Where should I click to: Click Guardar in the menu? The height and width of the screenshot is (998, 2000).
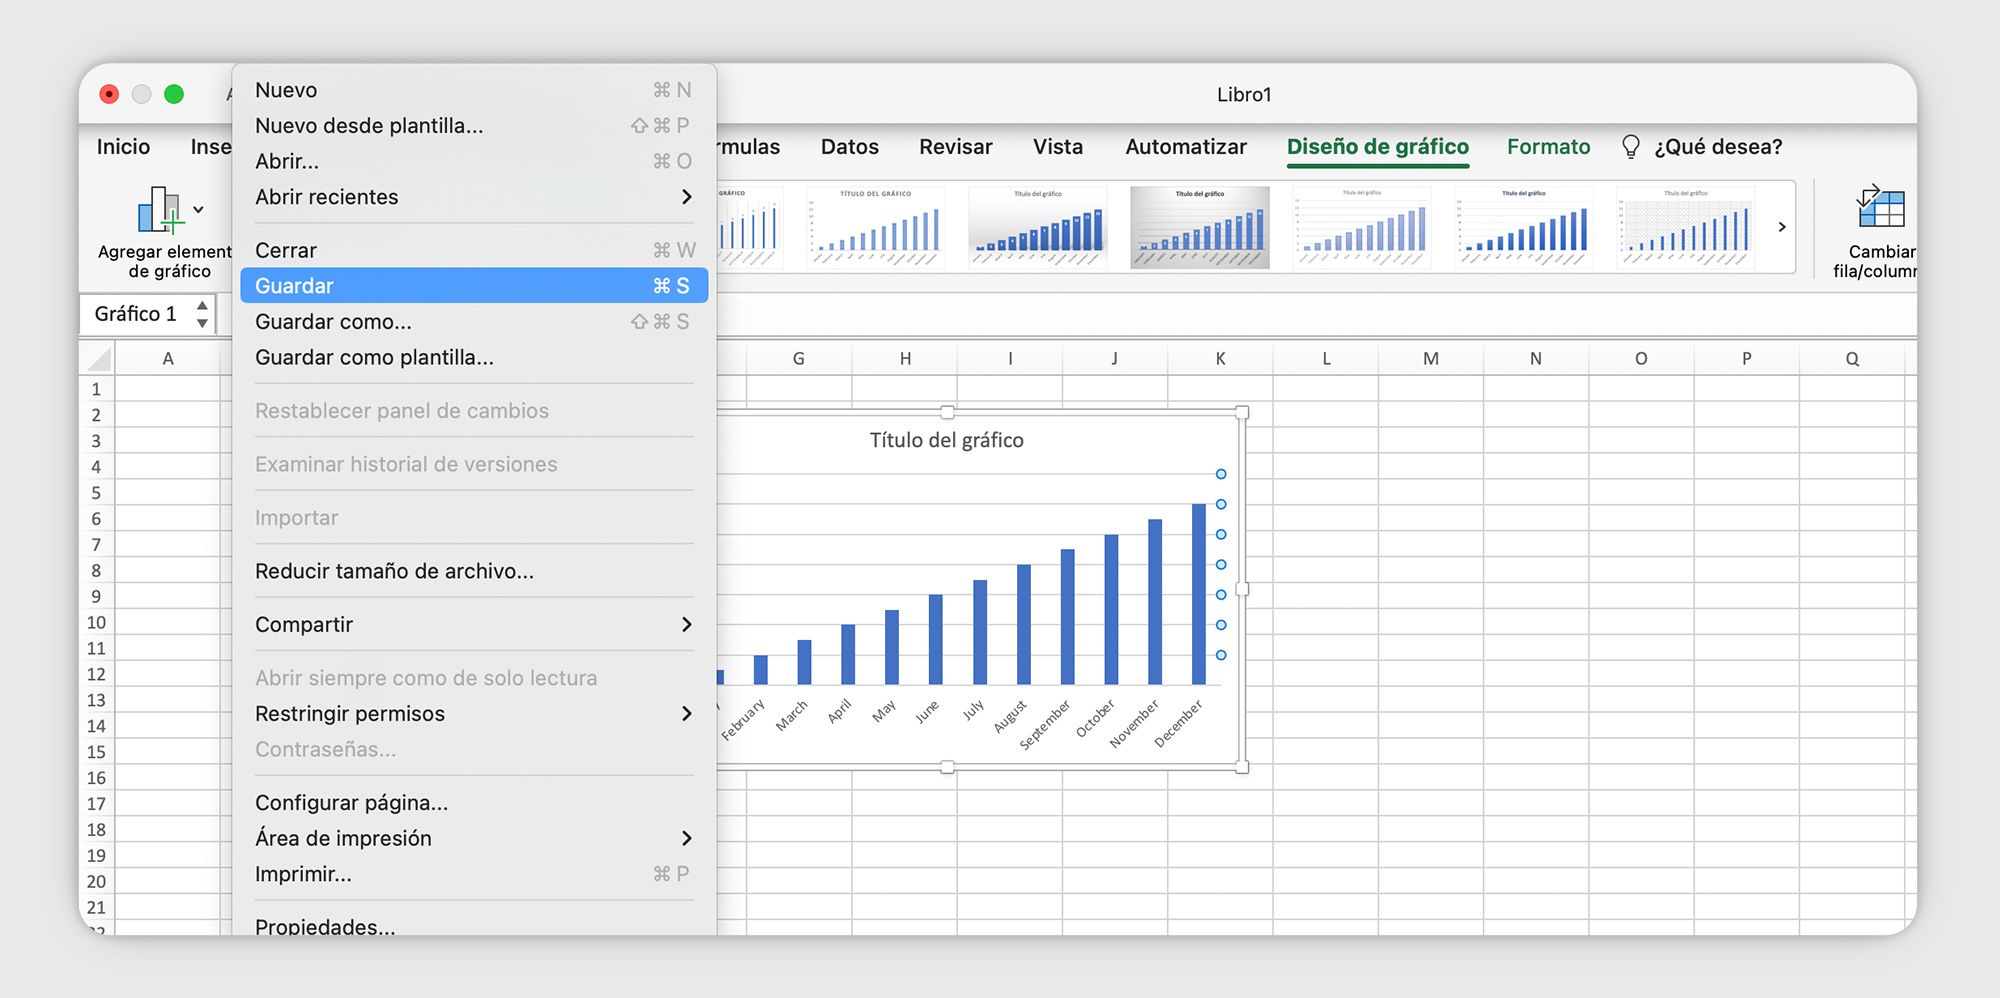tap(474, 286)
